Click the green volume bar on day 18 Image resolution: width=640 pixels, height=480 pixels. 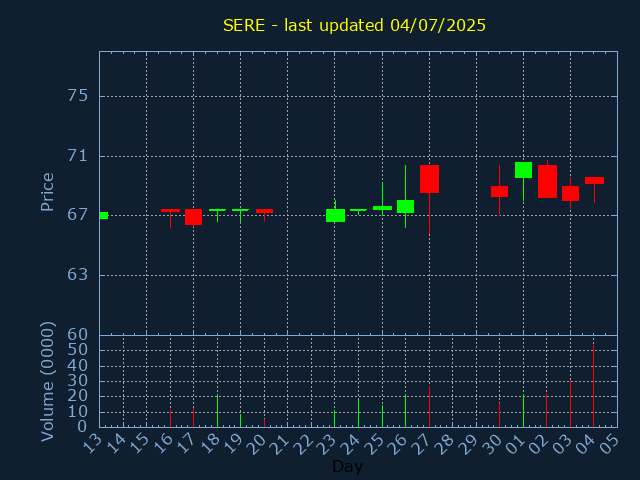[217, 411]
